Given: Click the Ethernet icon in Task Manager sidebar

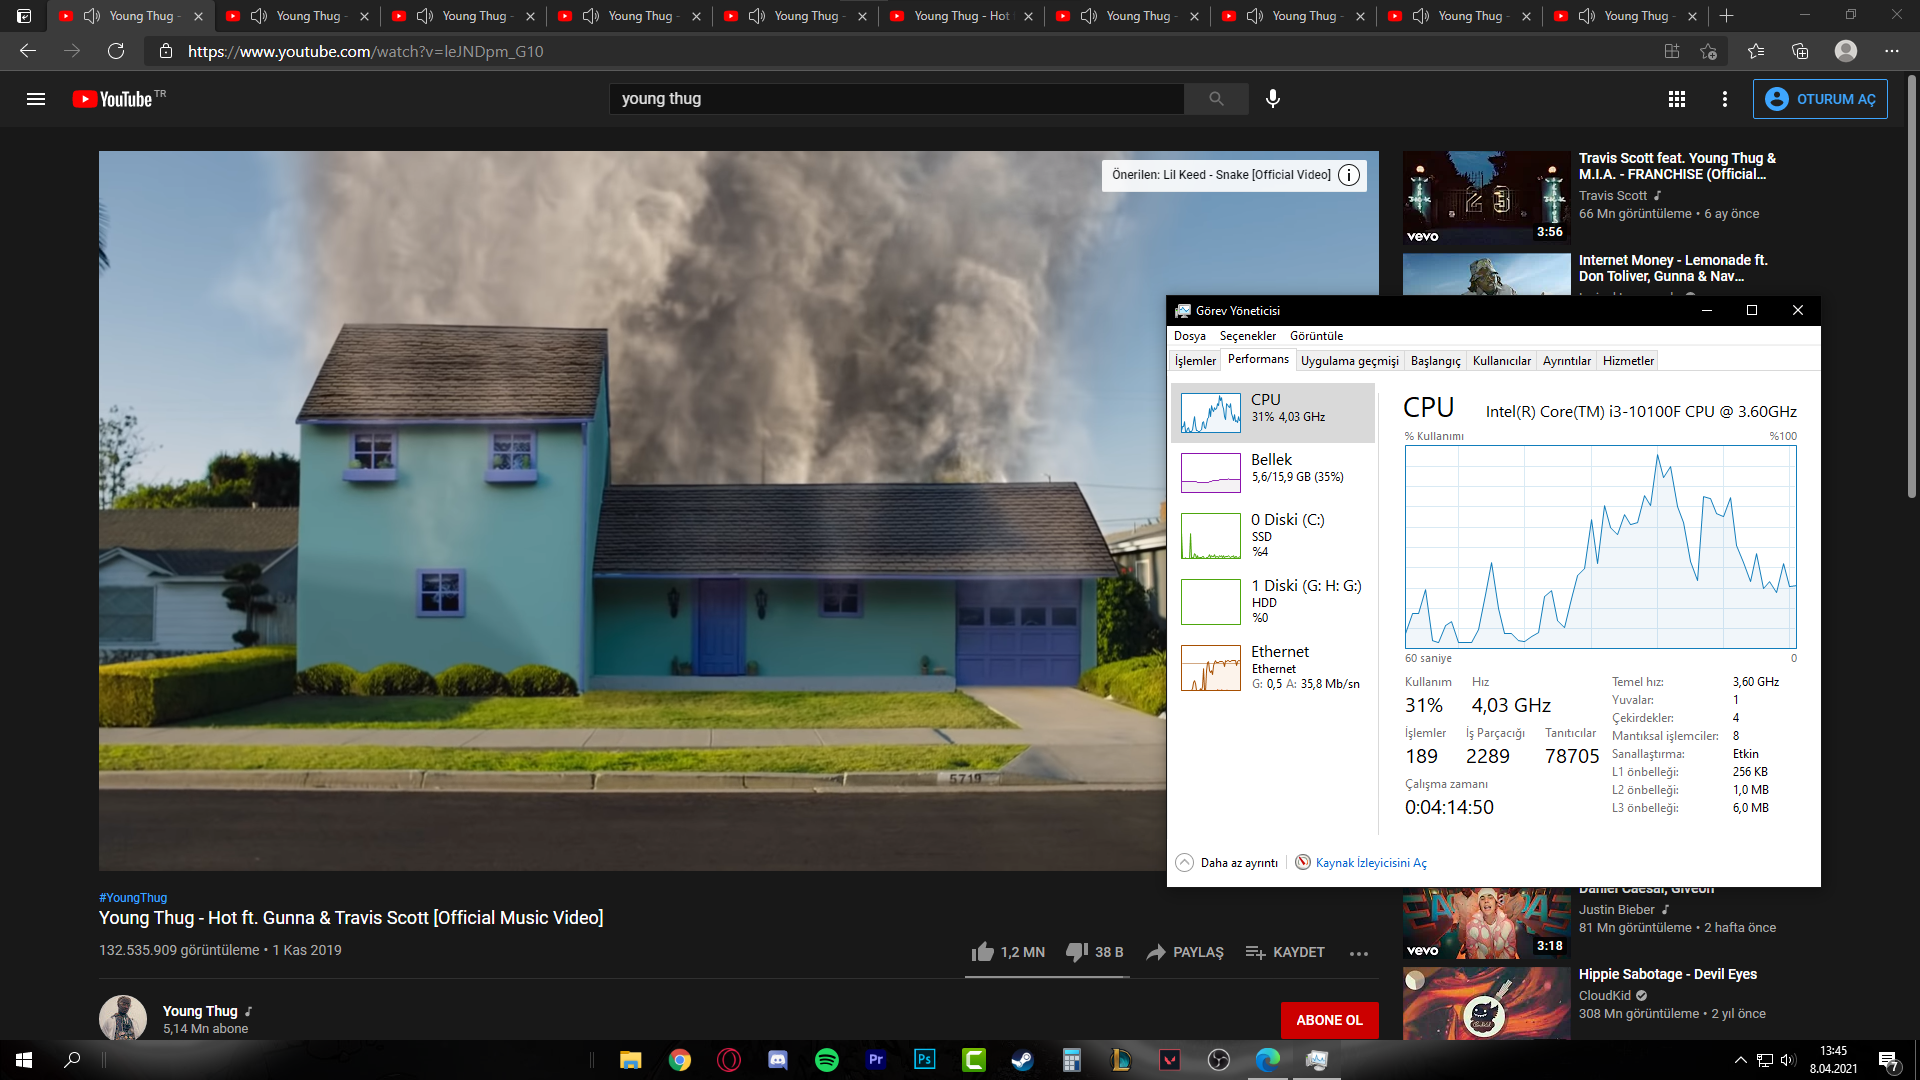Looking at the screenshot, I should 1209,667.
